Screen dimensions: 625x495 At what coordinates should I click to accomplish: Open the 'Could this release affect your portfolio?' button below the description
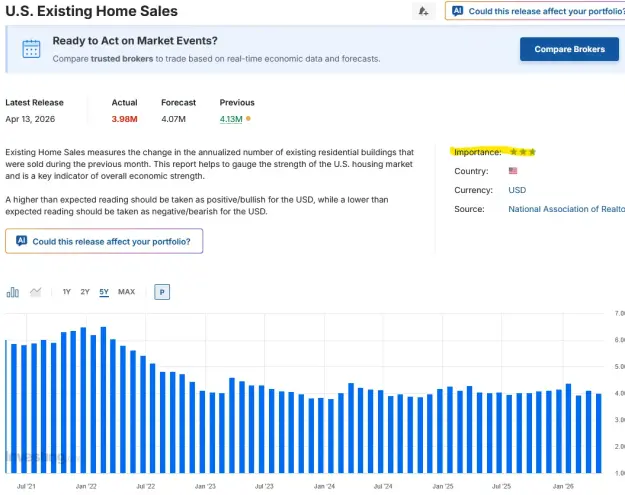[104, 241]
